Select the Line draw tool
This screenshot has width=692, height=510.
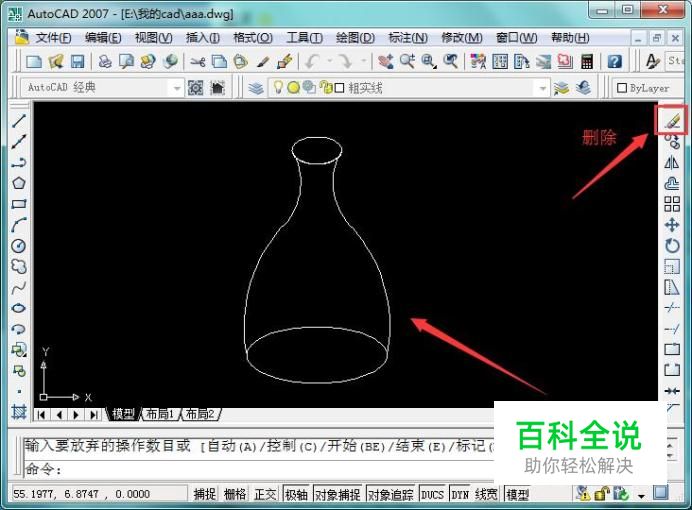coord(19,120)
